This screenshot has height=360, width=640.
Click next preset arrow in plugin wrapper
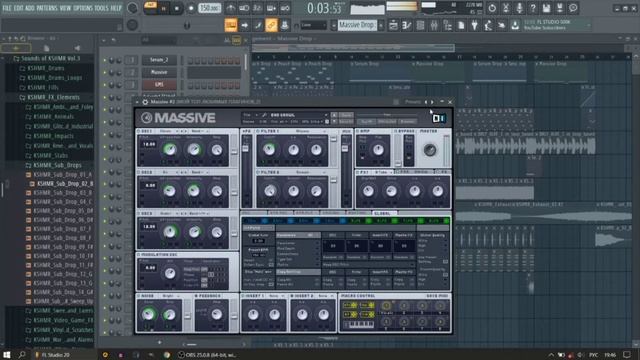[x=432, y=102]
